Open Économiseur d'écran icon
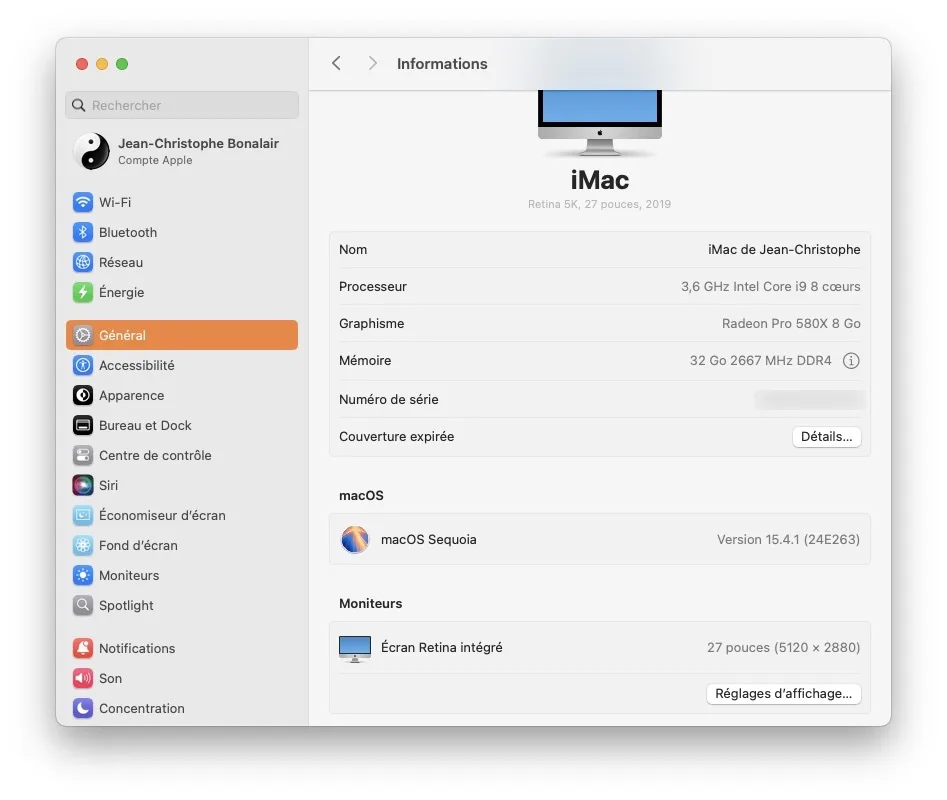 coord(83,516)
